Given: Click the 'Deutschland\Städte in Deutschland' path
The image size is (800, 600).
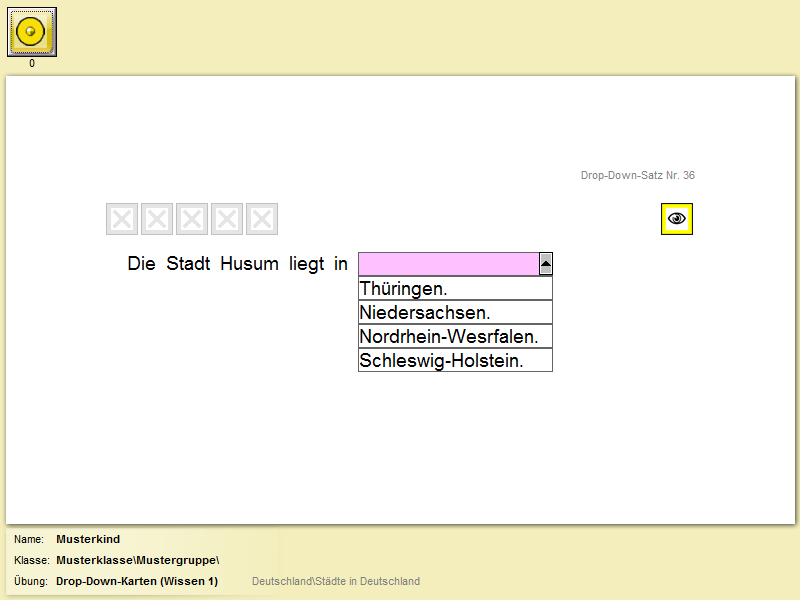Looking at the screenshot, I should [336, 581].
